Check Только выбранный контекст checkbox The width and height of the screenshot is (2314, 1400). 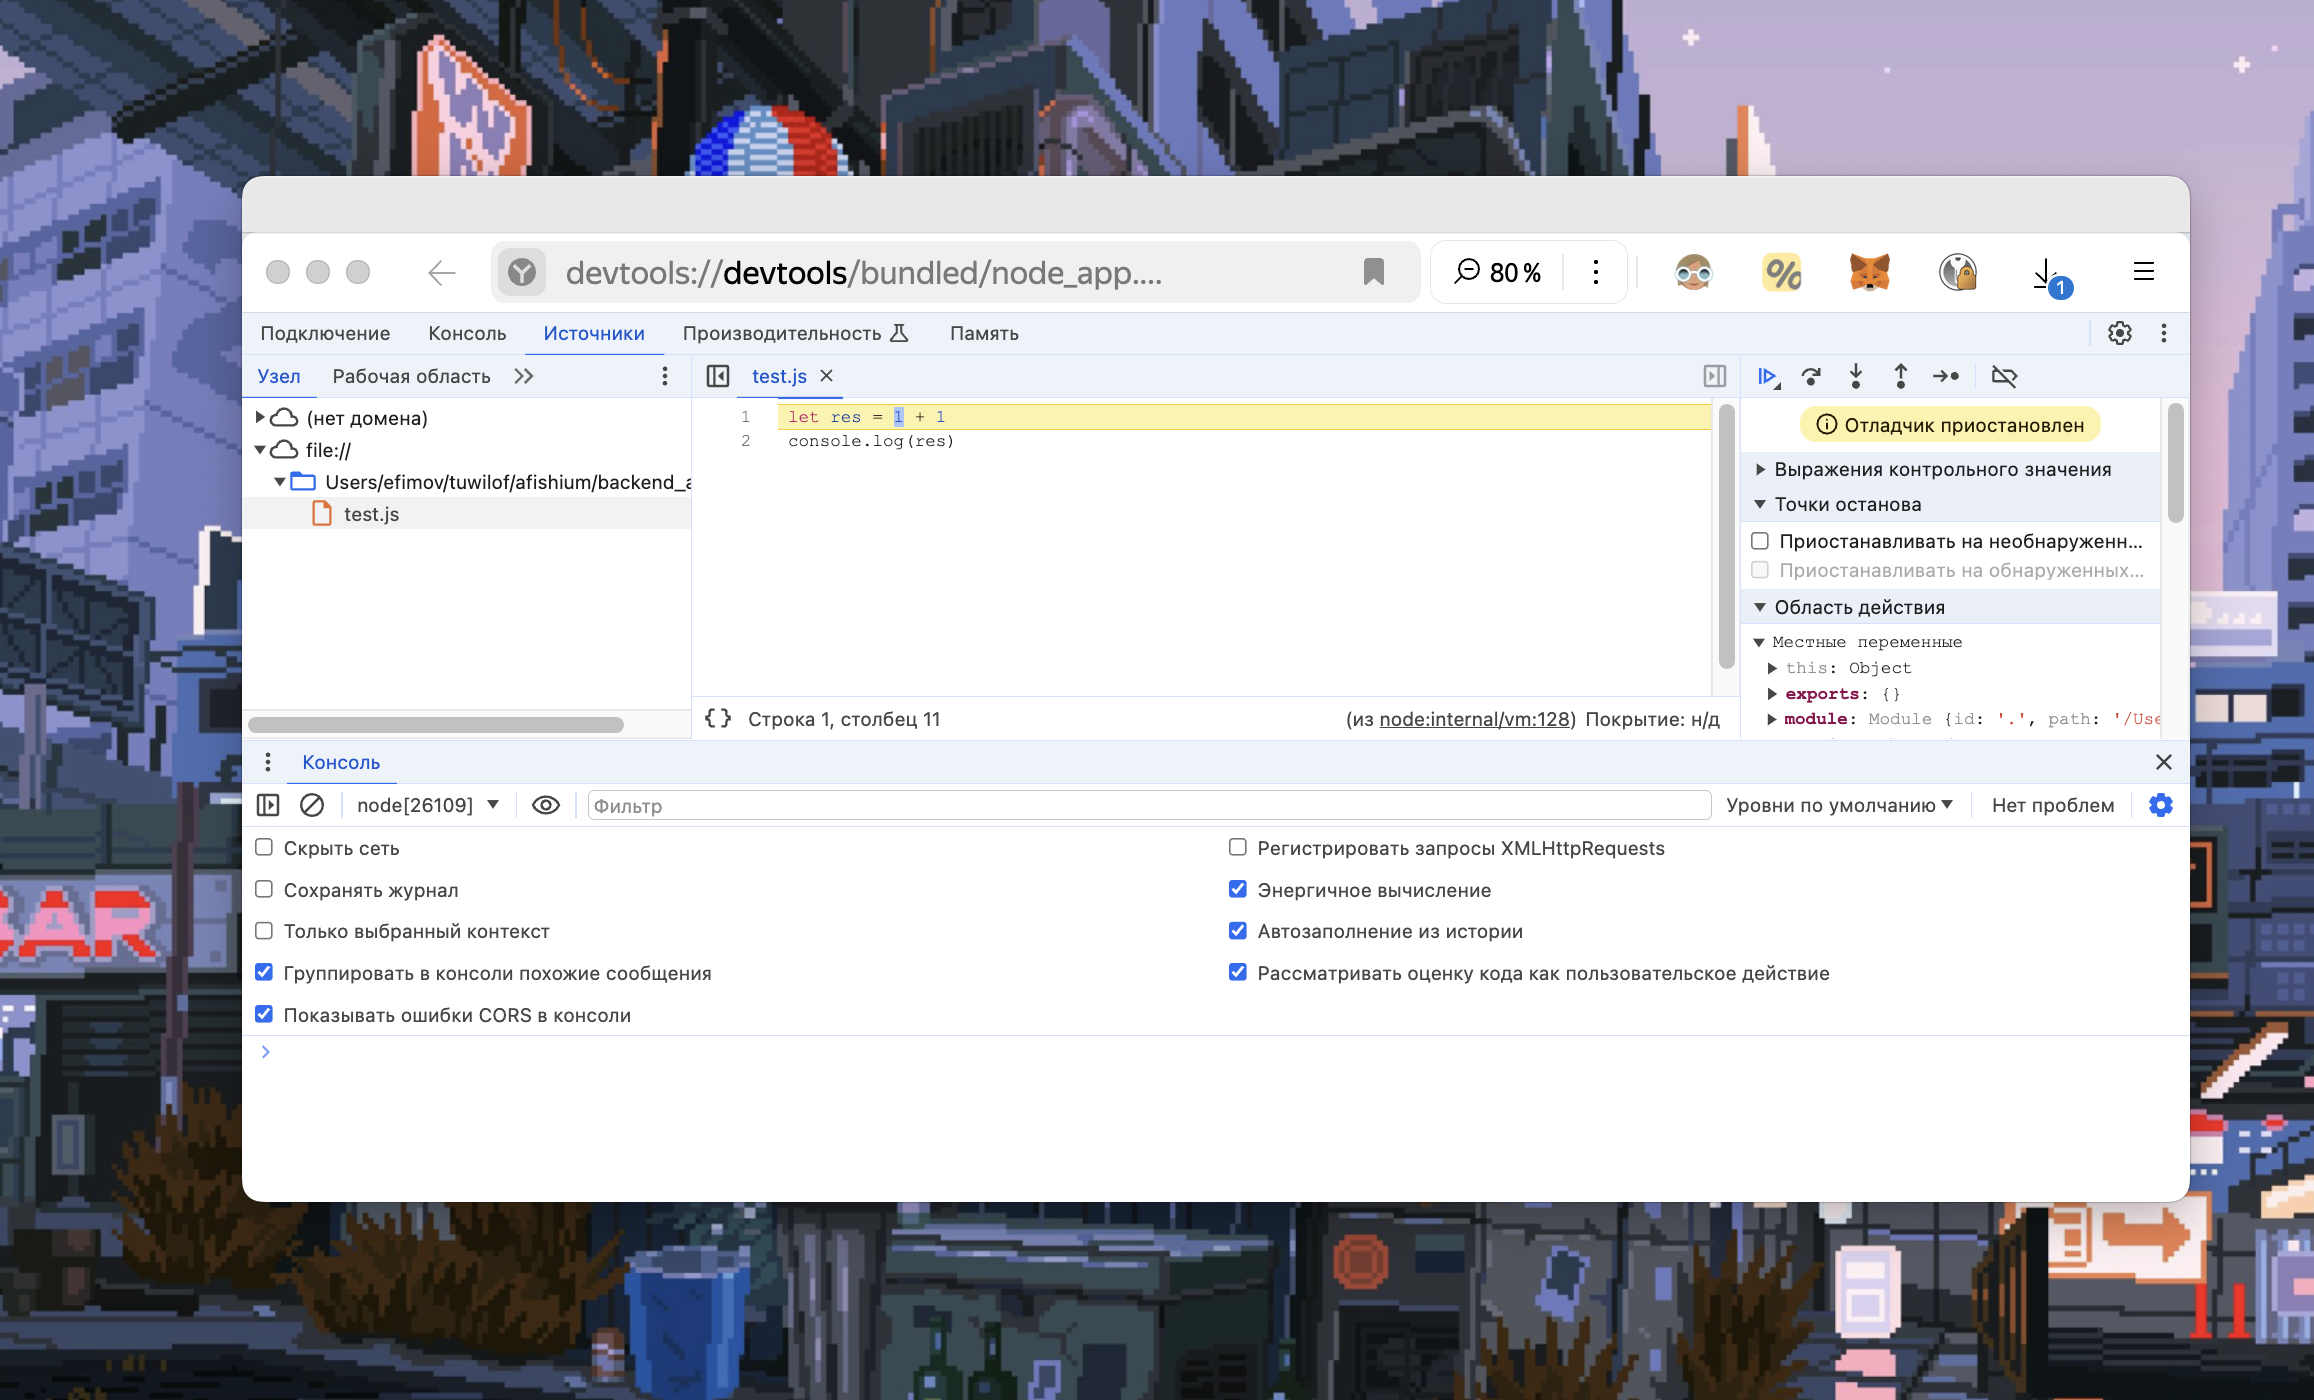[x=264, y=931]
